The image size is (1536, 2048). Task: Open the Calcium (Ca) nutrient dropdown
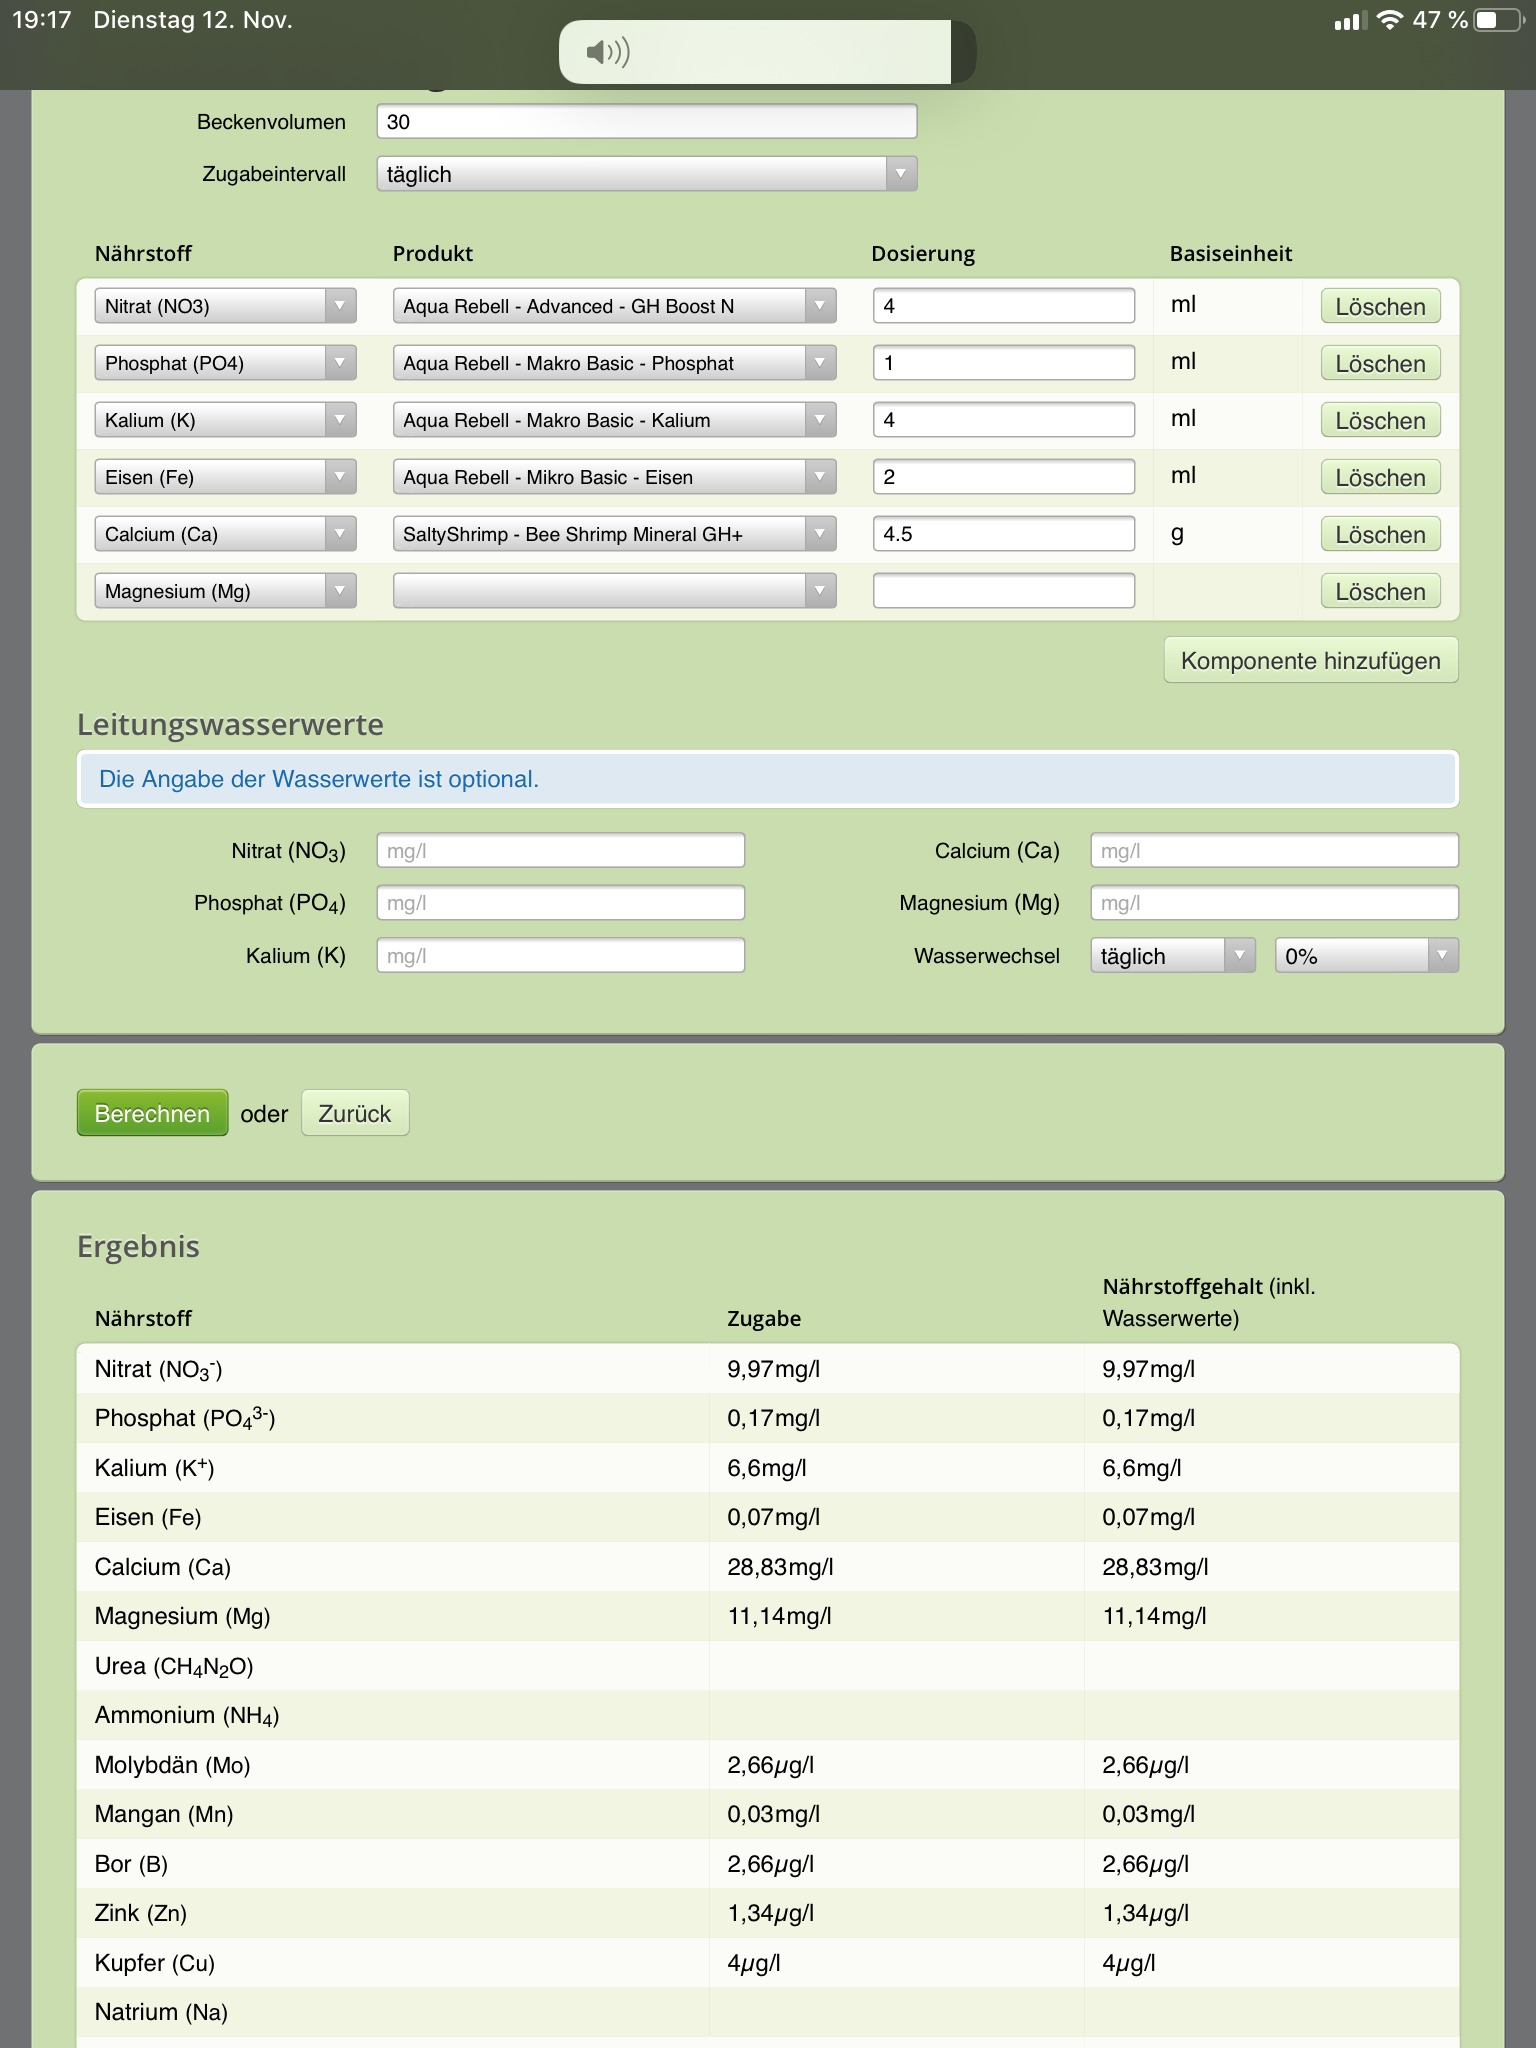[225, 534]
